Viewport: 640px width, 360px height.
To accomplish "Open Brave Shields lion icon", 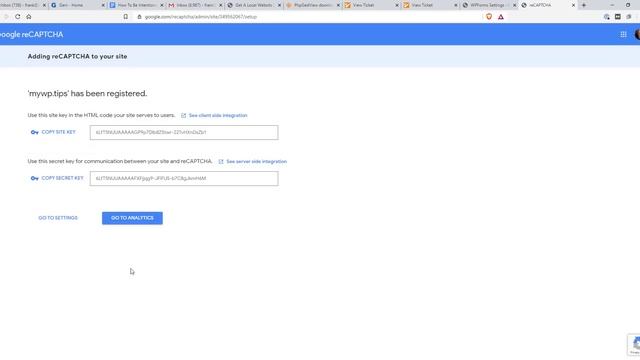I will (x=489, y=17).
